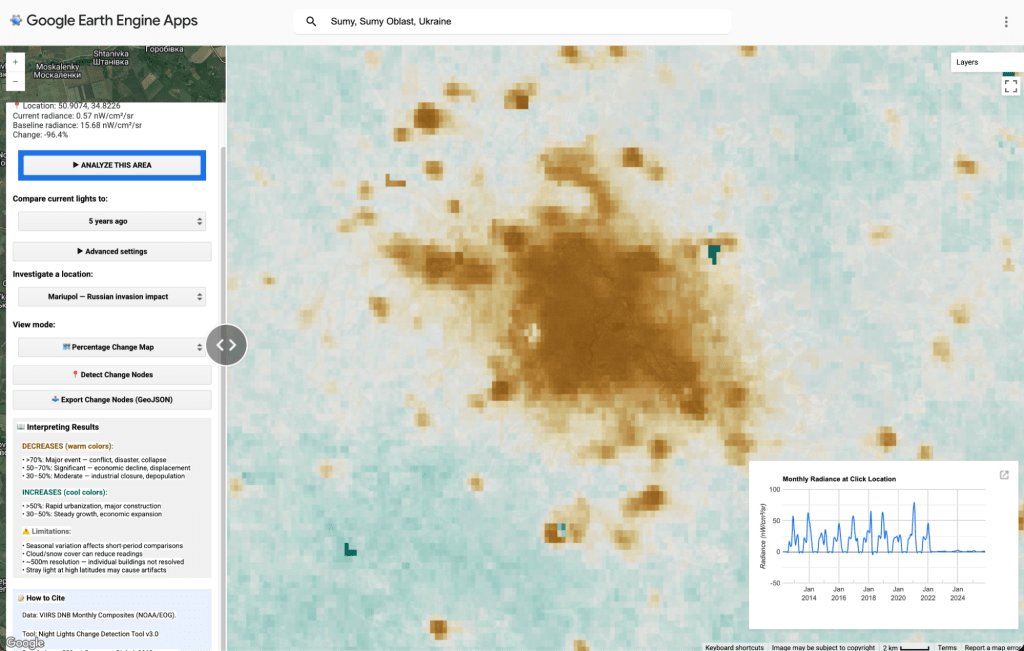Zoom out with the minus button
This screenshot has height=651, width=1024.
click(x=16, y=81)
